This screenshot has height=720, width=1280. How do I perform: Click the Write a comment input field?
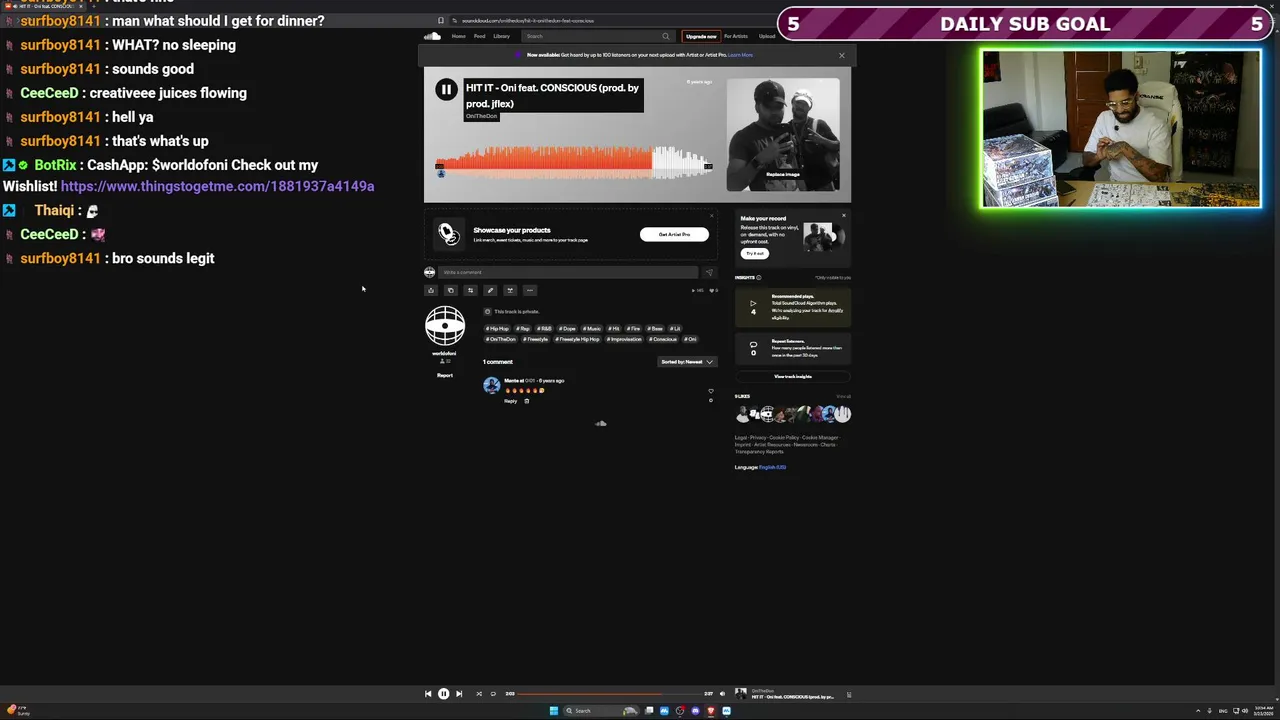pyautogui.click(x=568, y=272)
